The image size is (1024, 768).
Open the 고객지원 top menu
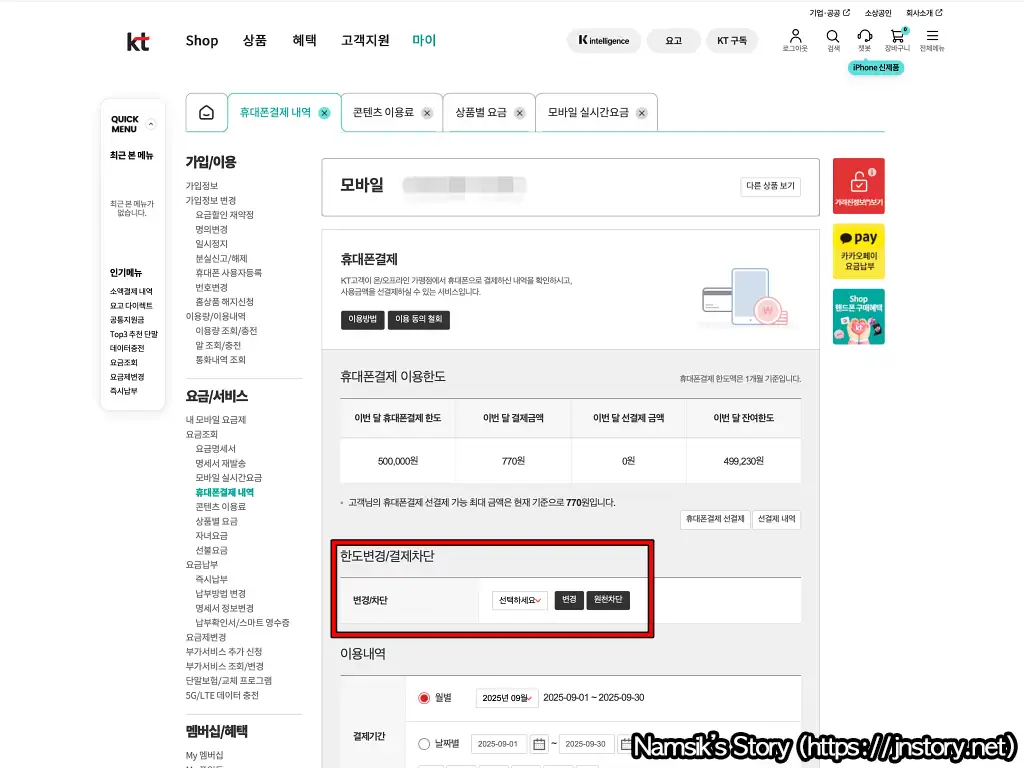(x=365, y=41)
